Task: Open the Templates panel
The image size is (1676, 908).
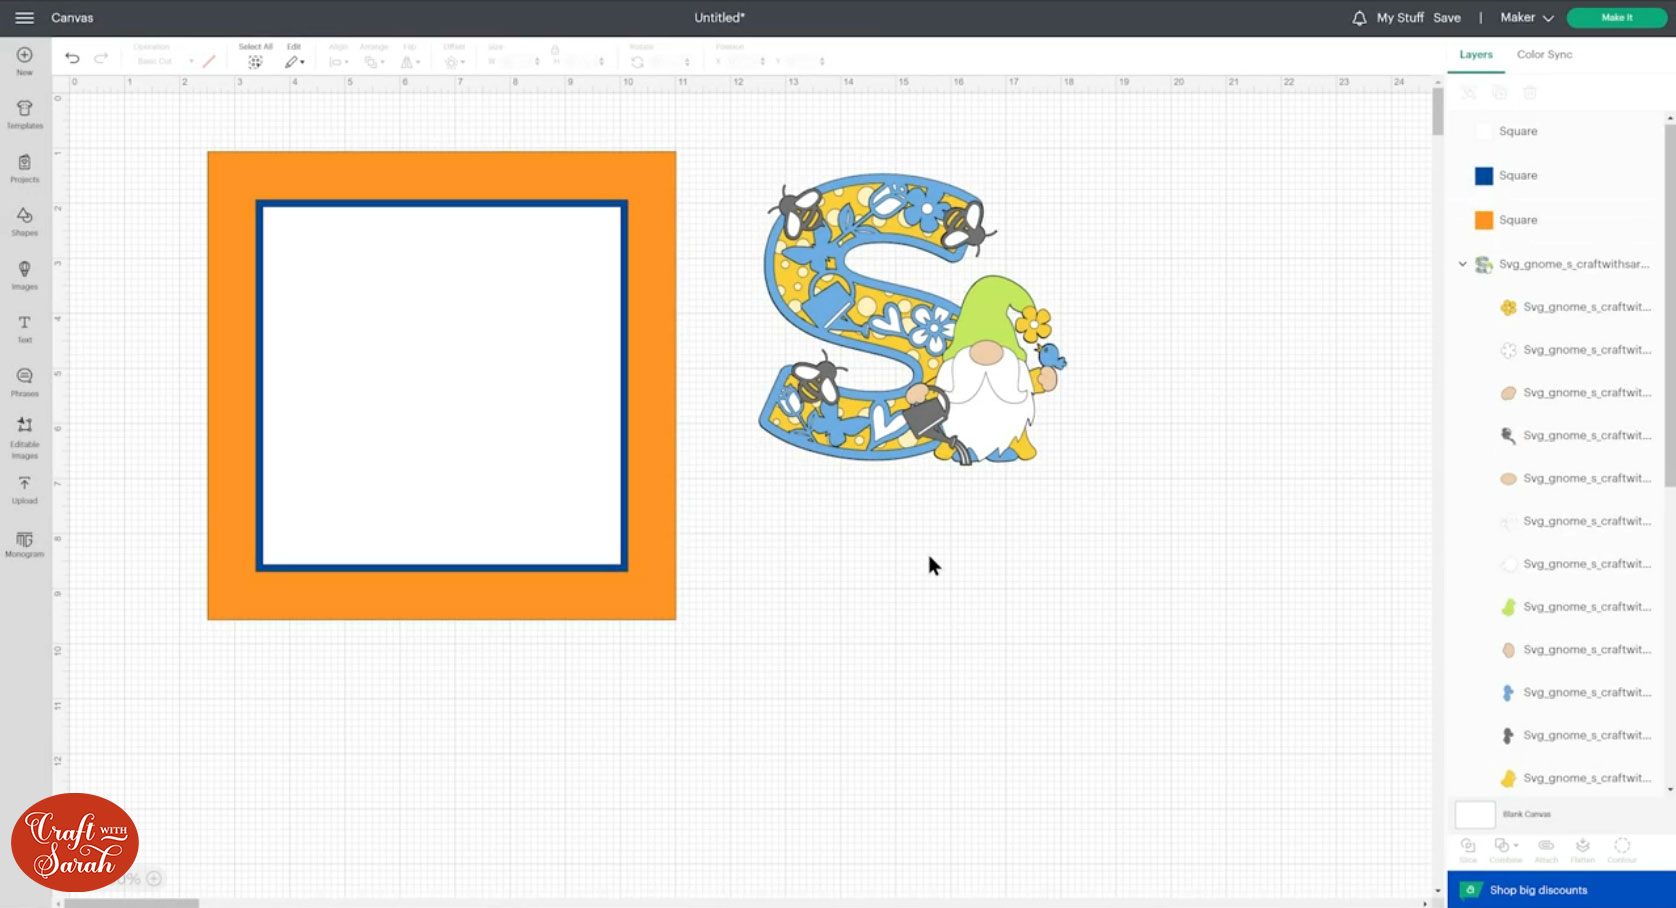Action: tap(25, 114)
